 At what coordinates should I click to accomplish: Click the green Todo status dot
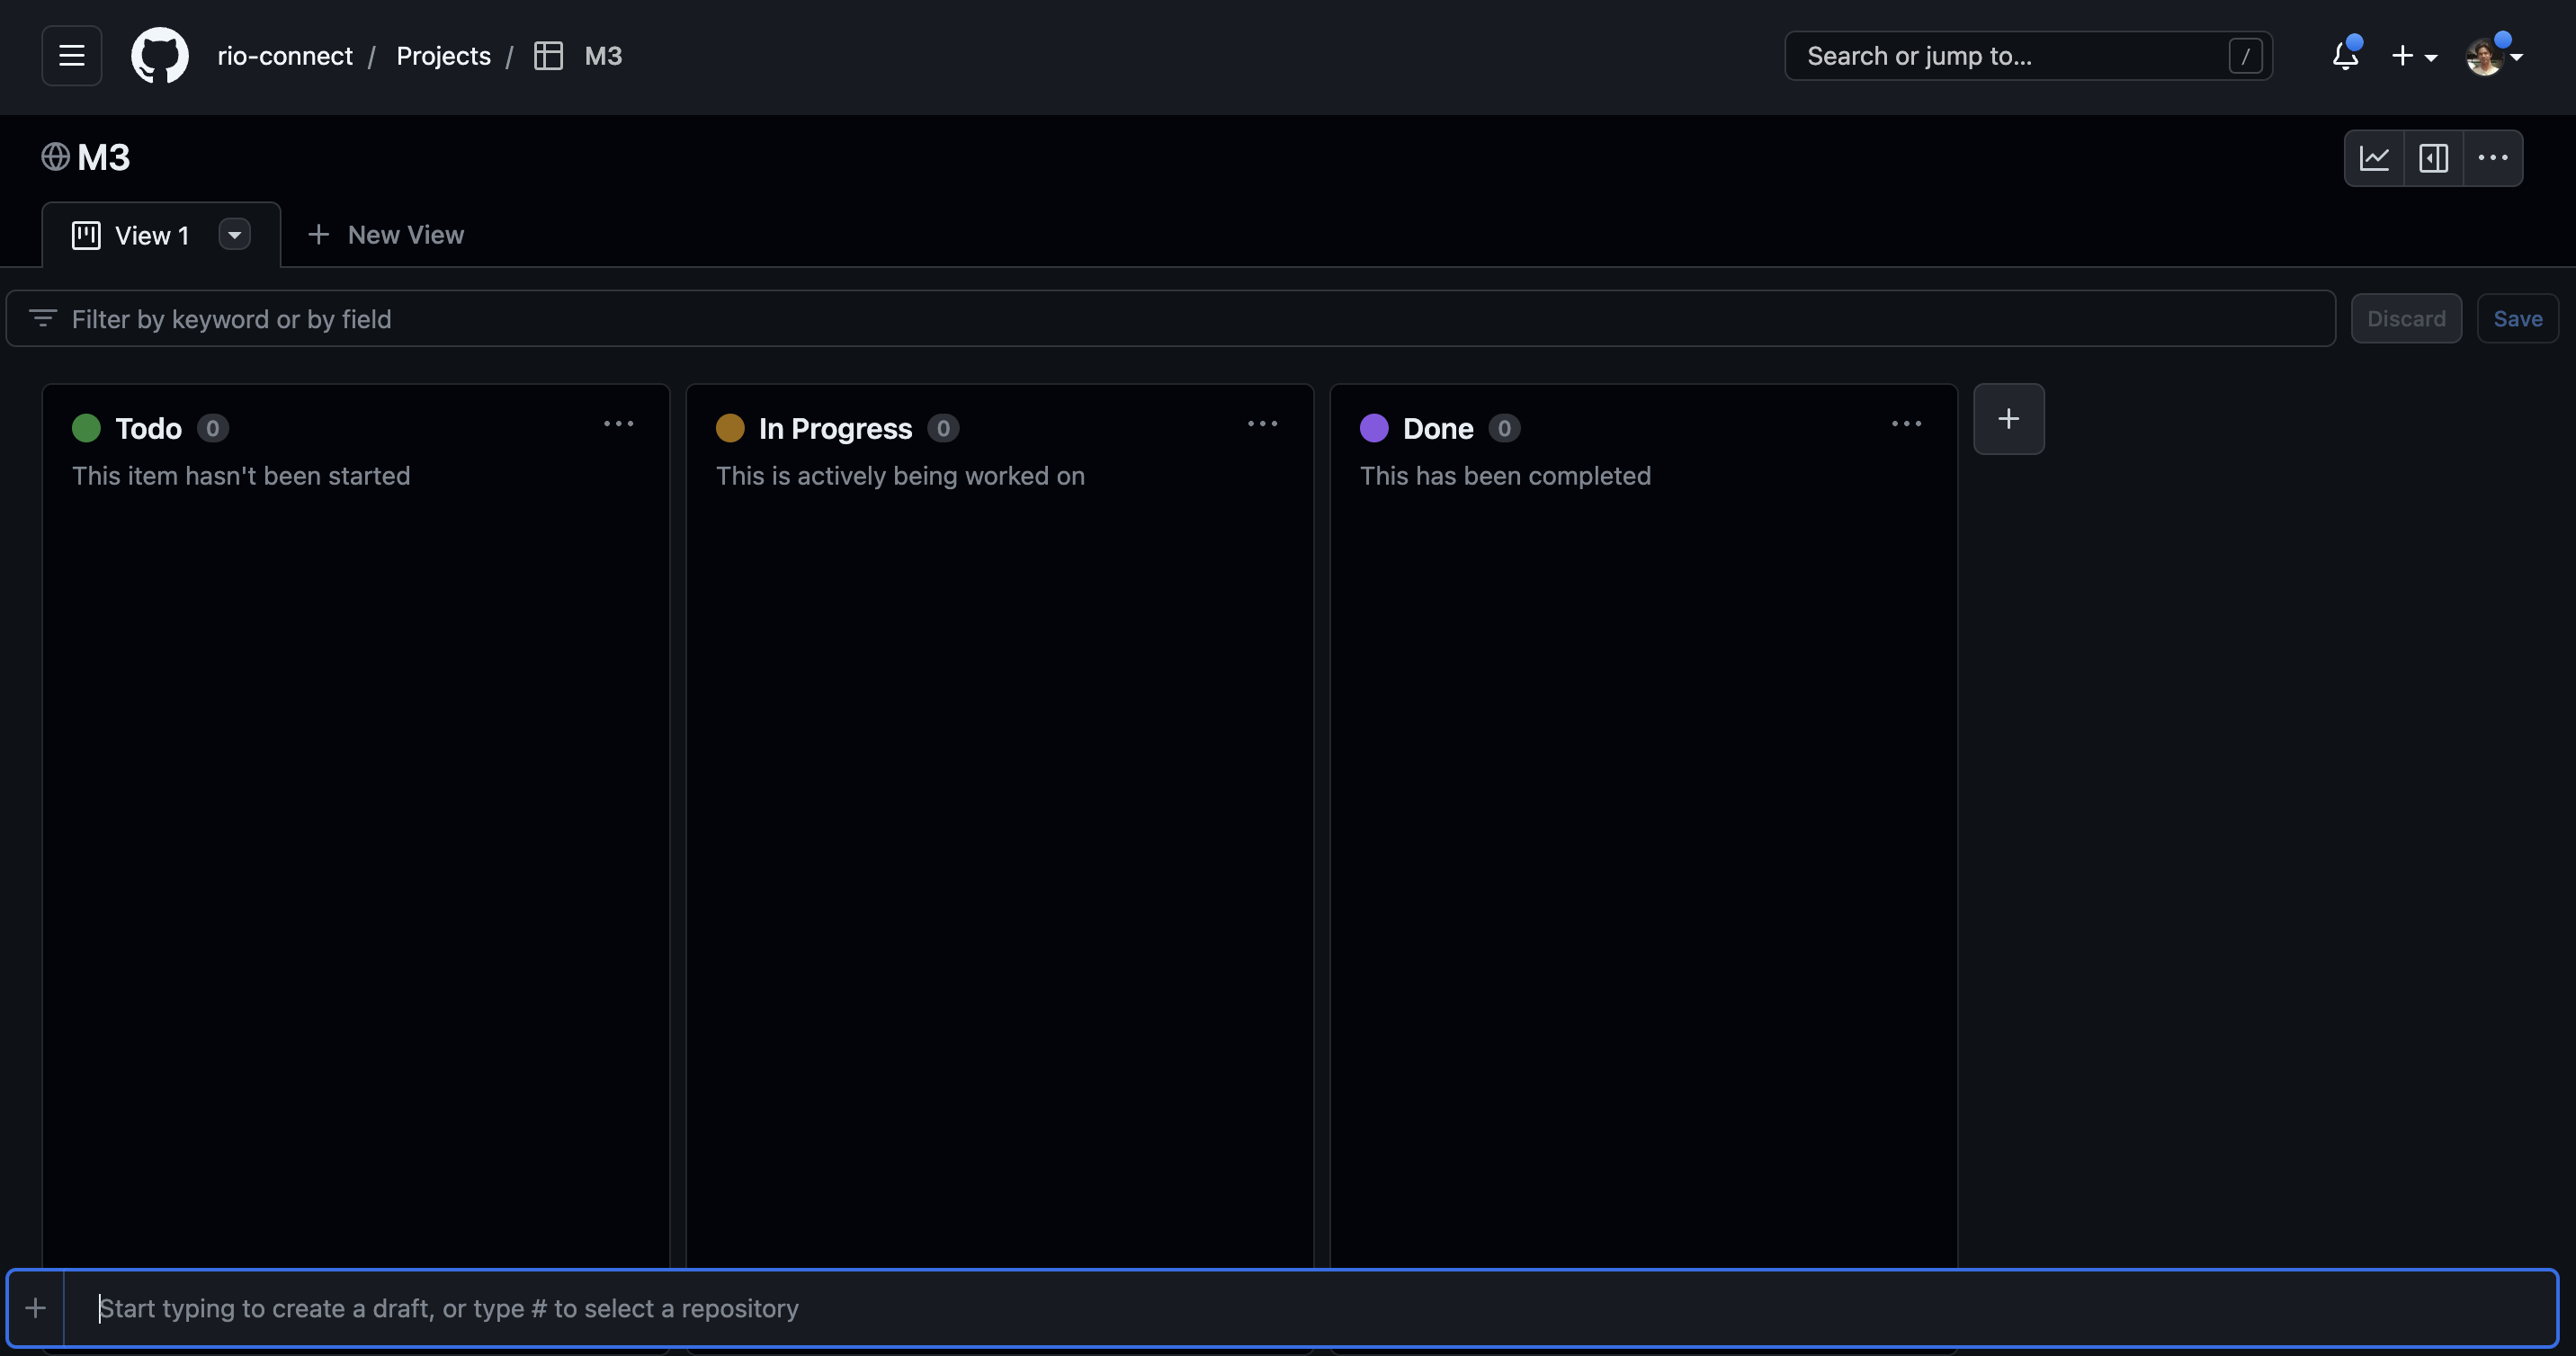[x=86, y=428]
